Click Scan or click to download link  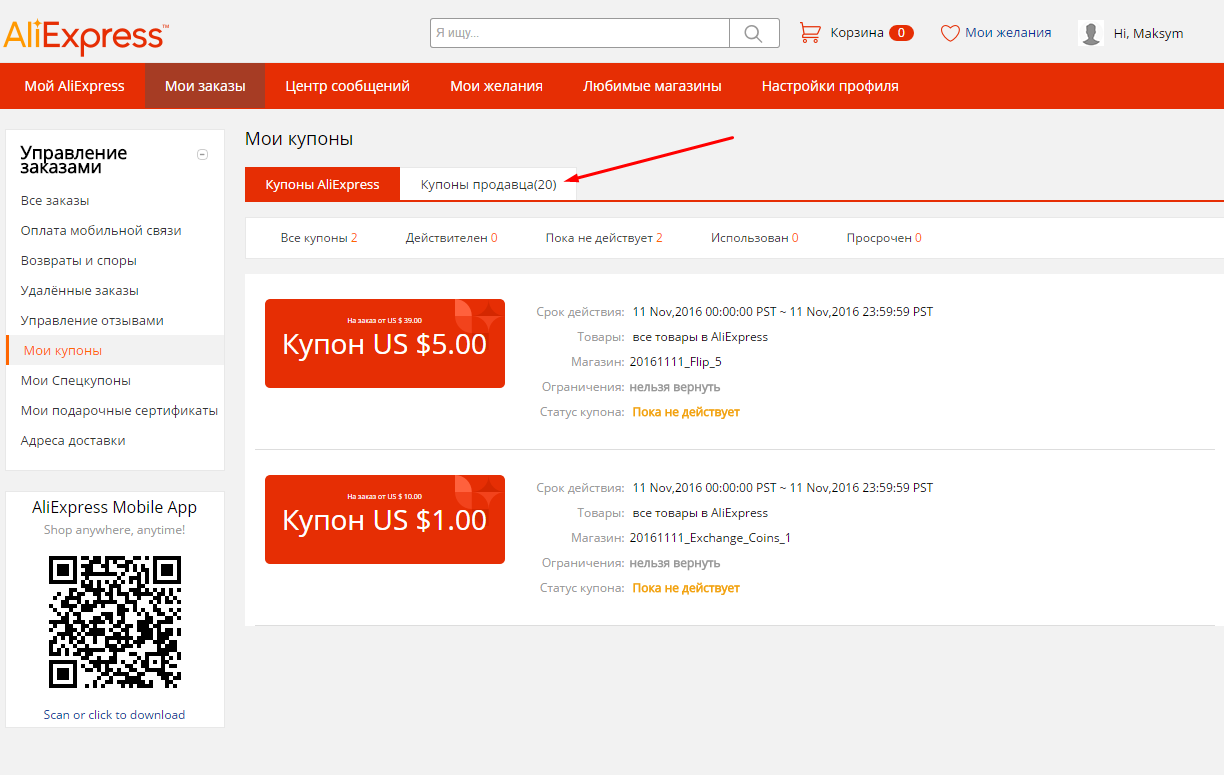(114, 714)
